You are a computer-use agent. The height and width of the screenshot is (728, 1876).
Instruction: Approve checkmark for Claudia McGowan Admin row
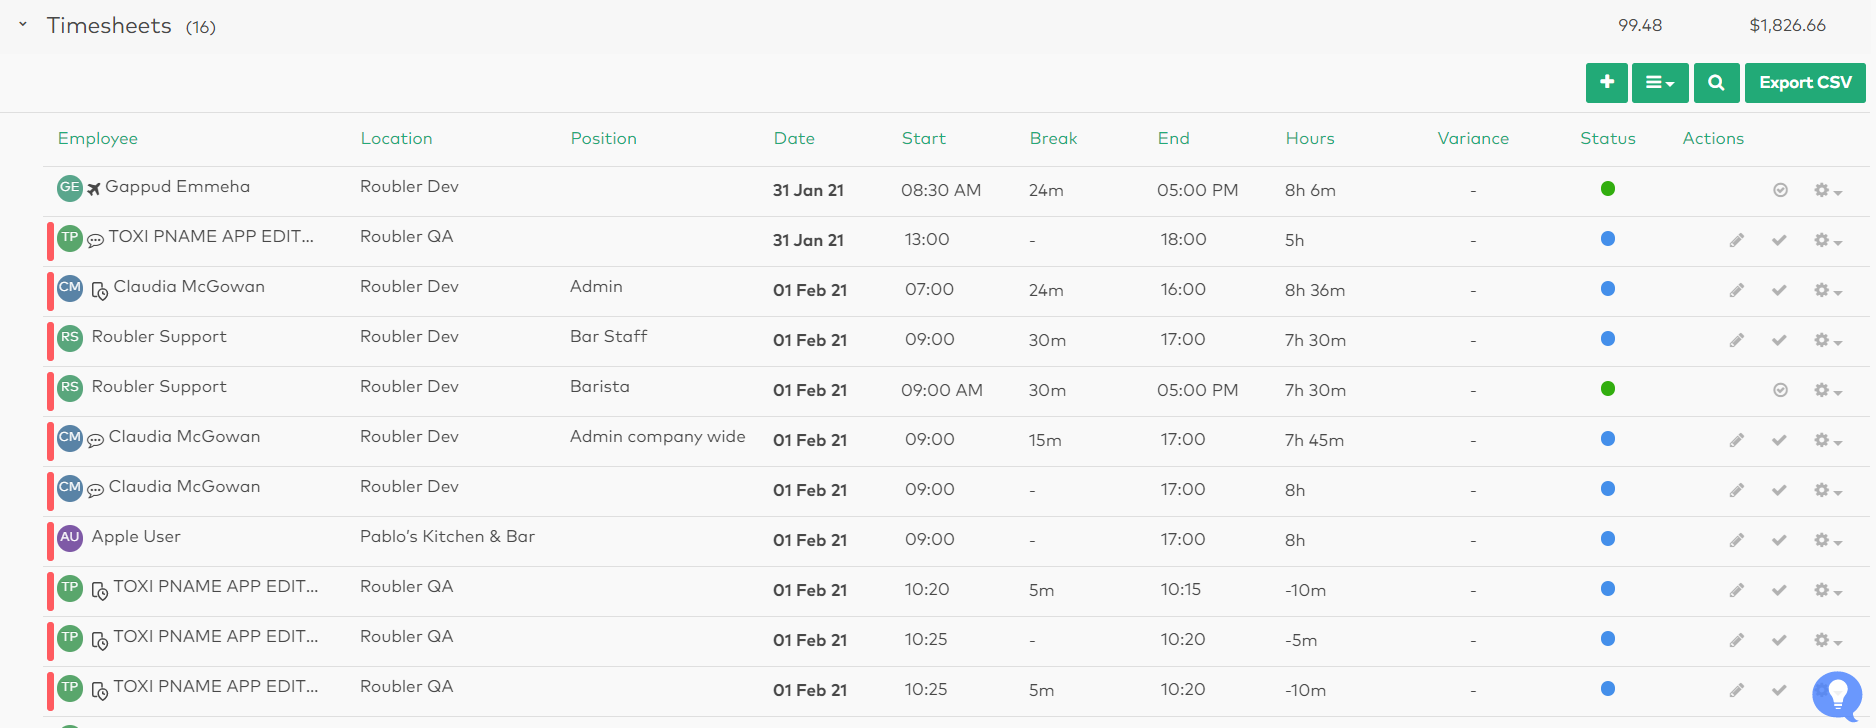(x=1779, y=290)
